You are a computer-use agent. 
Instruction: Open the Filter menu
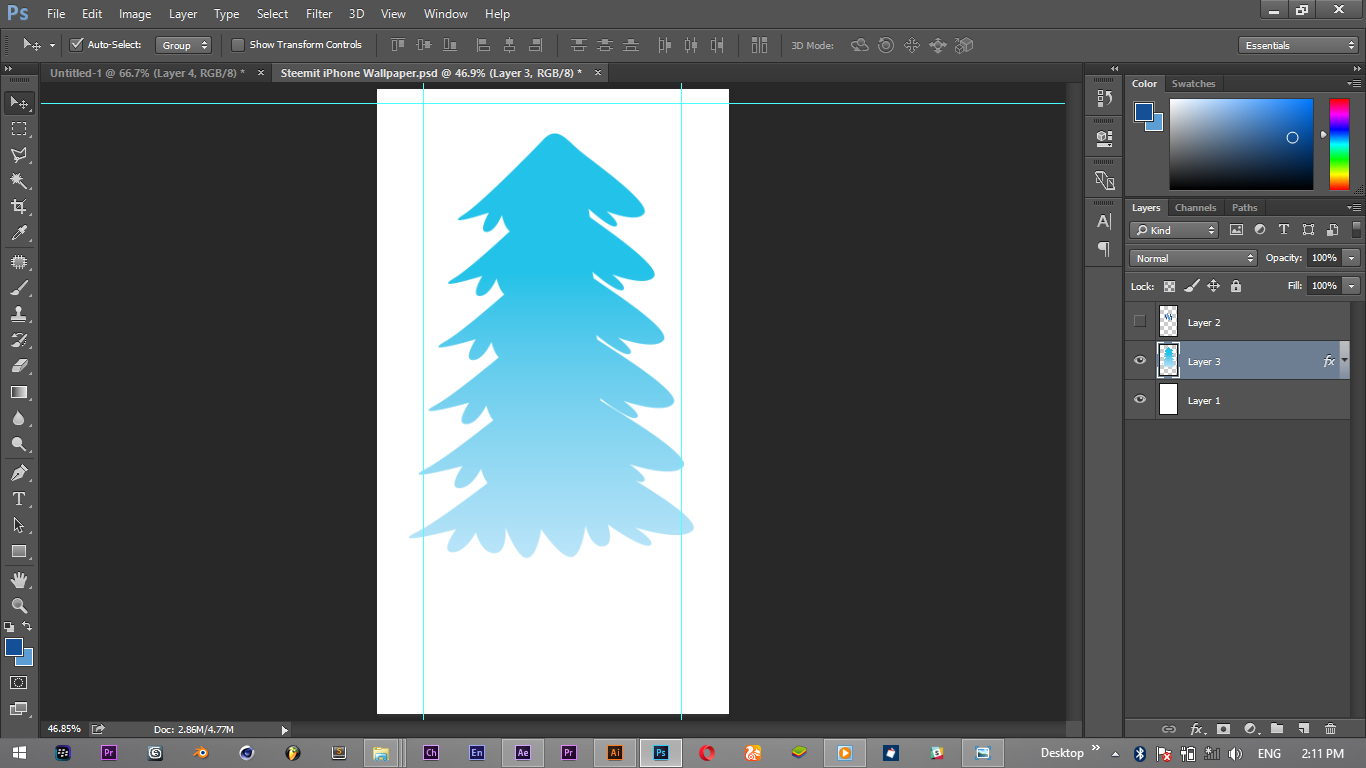(319, 14)
